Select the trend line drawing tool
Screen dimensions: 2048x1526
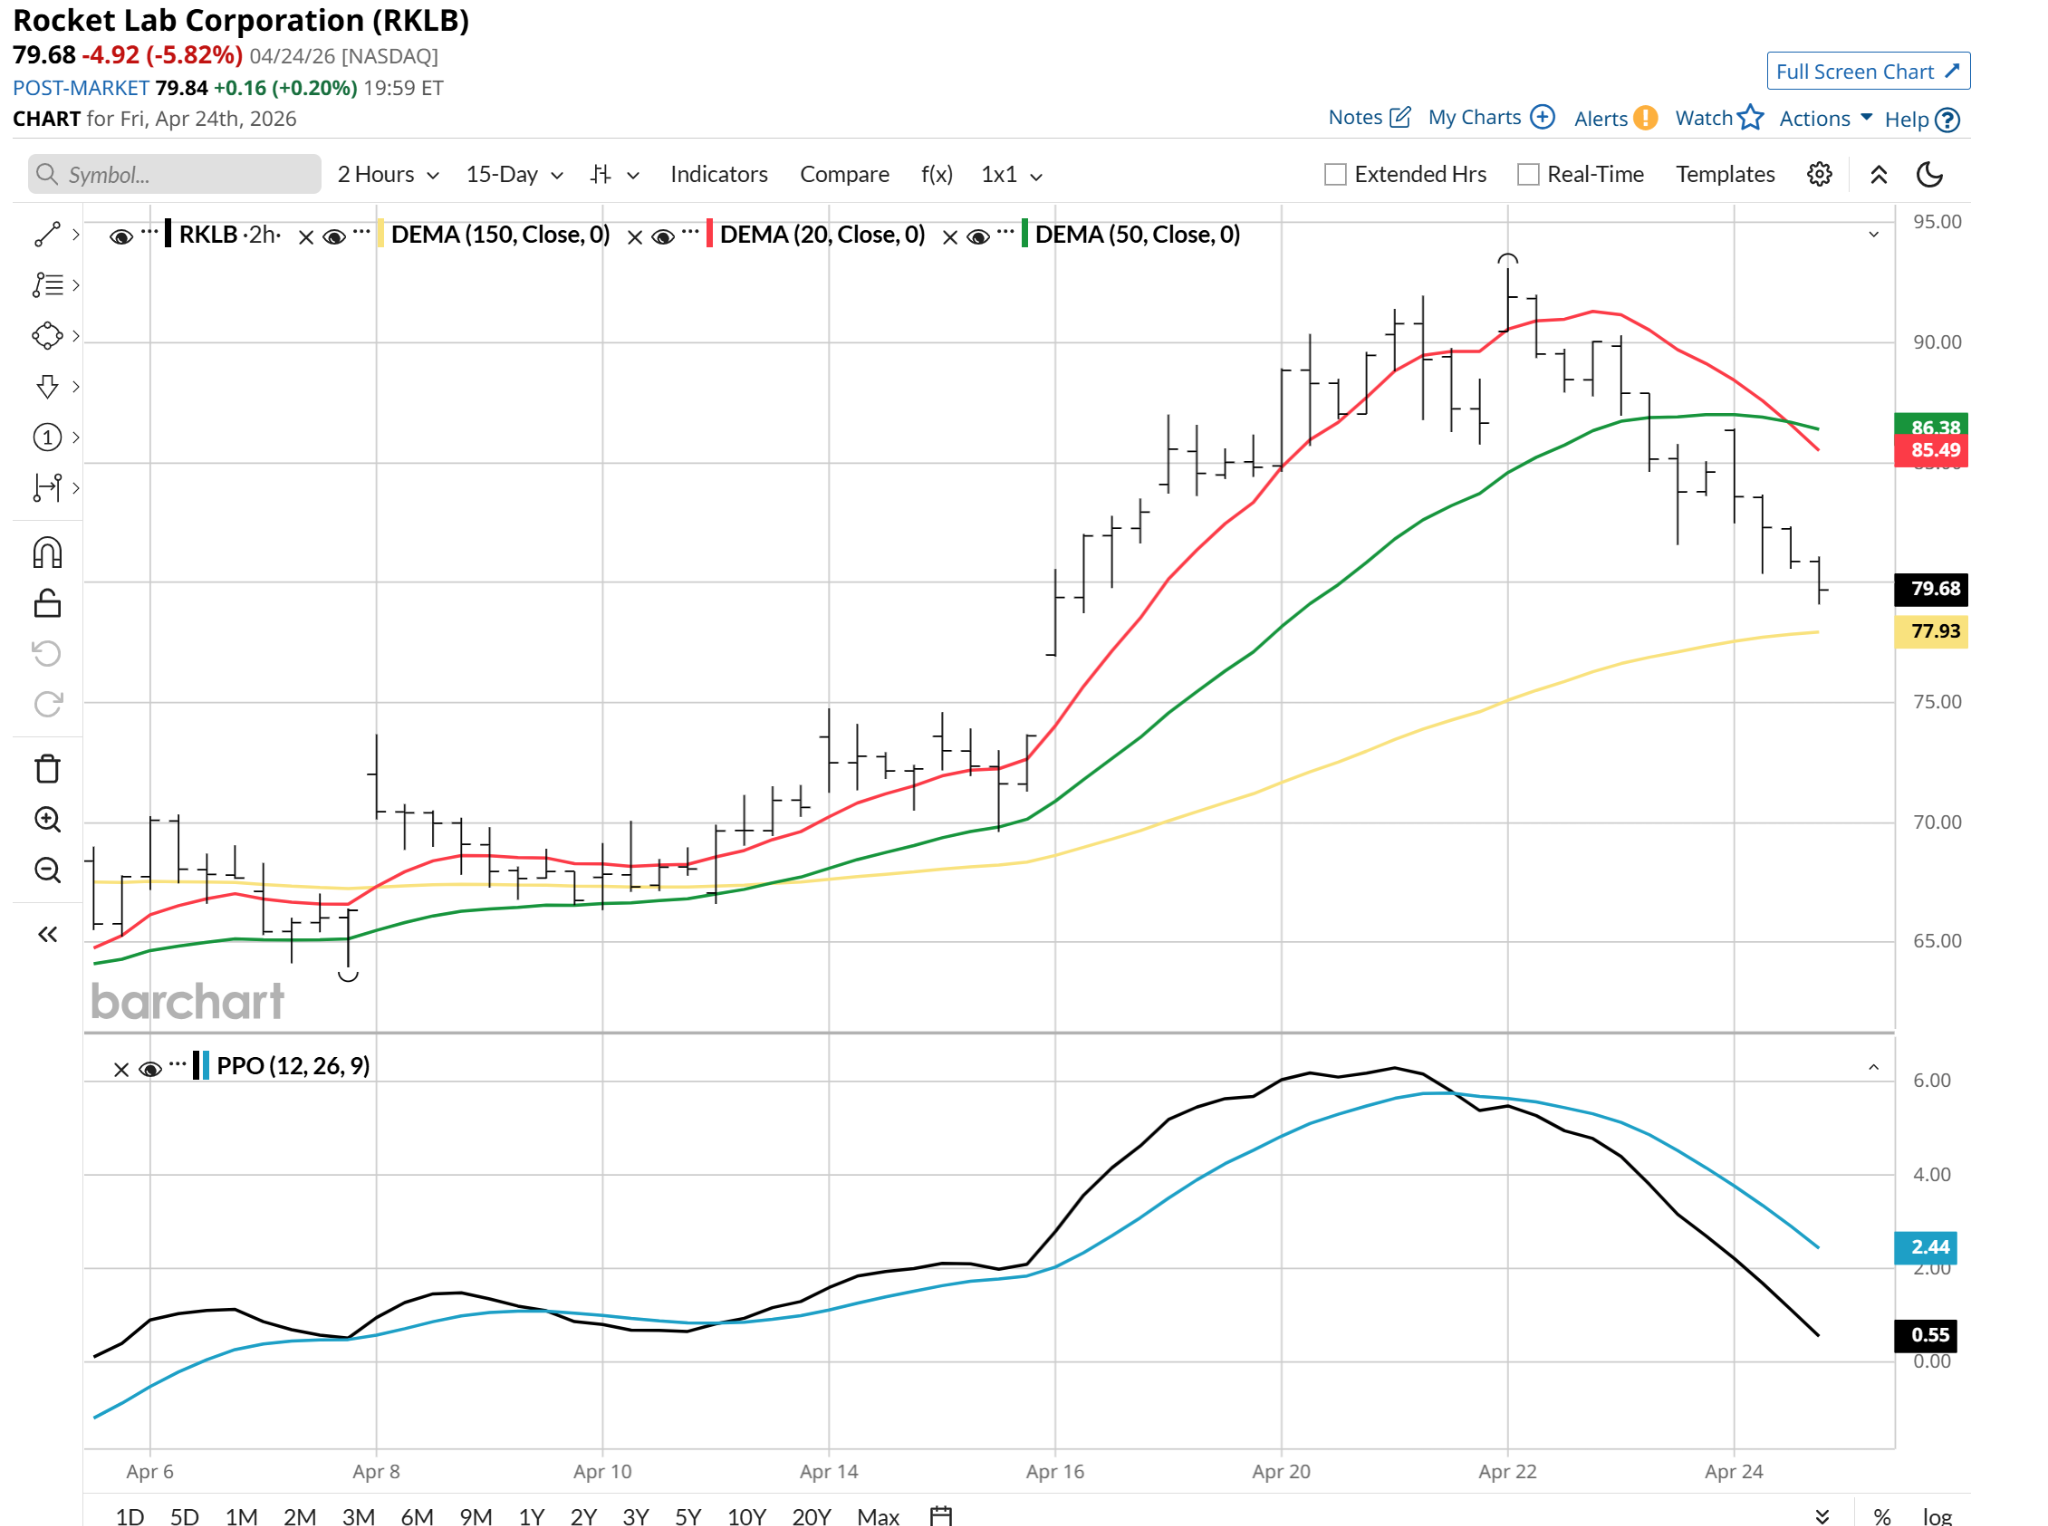click(x=47, y=234)
